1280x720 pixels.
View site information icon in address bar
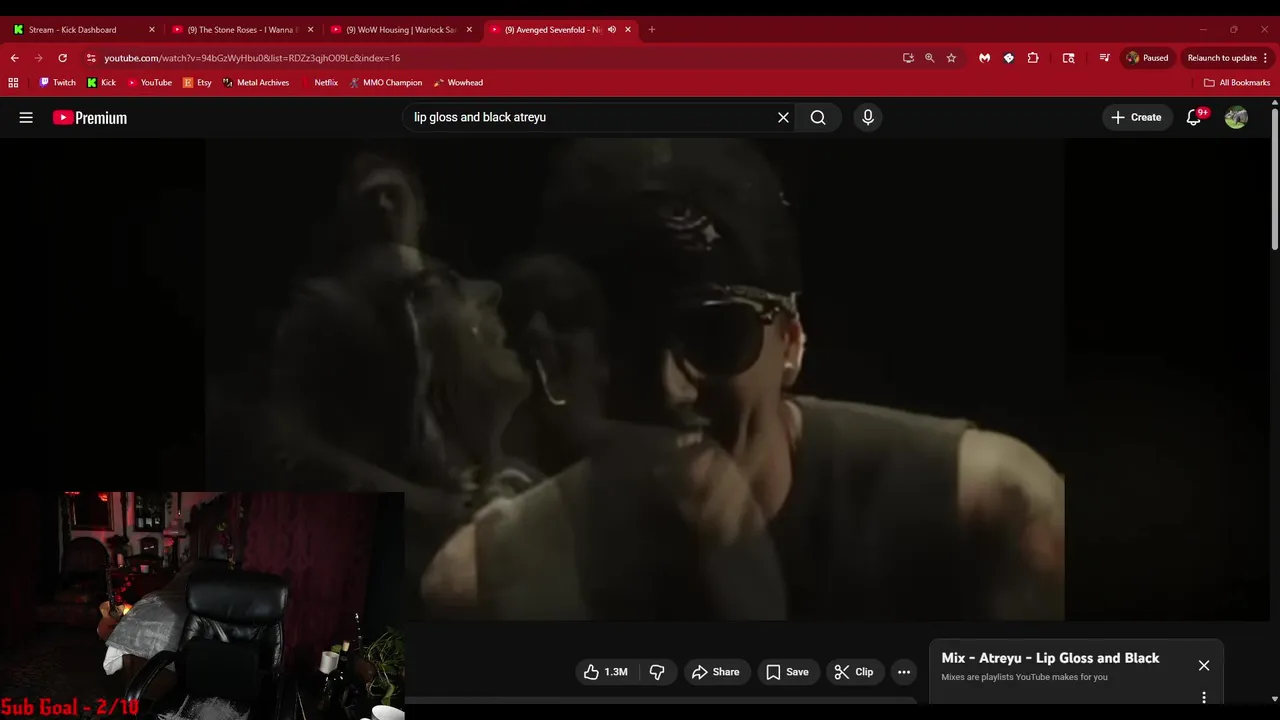pyautogui.click(x=91, y=58)
